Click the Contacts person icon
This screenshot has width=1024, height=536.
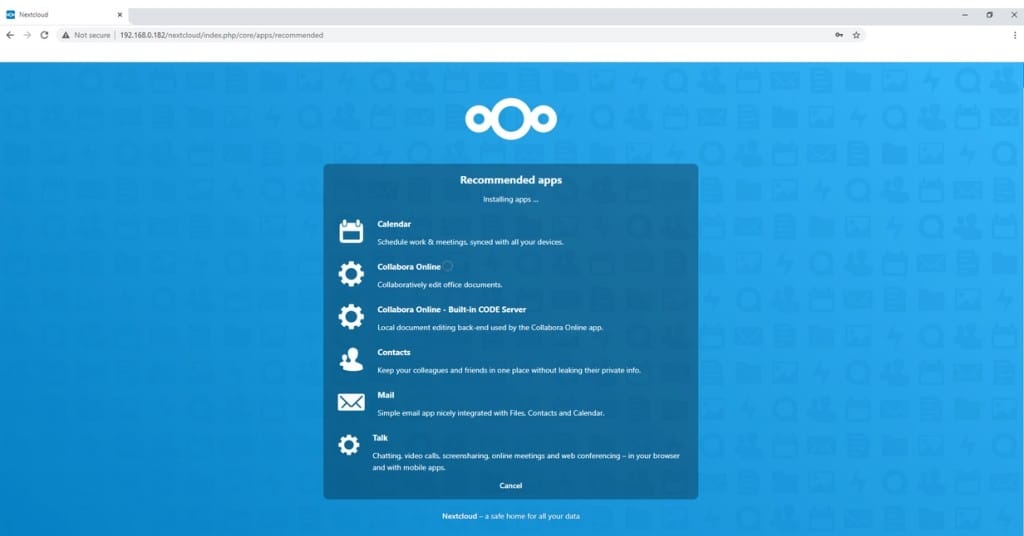pos(351,359)
